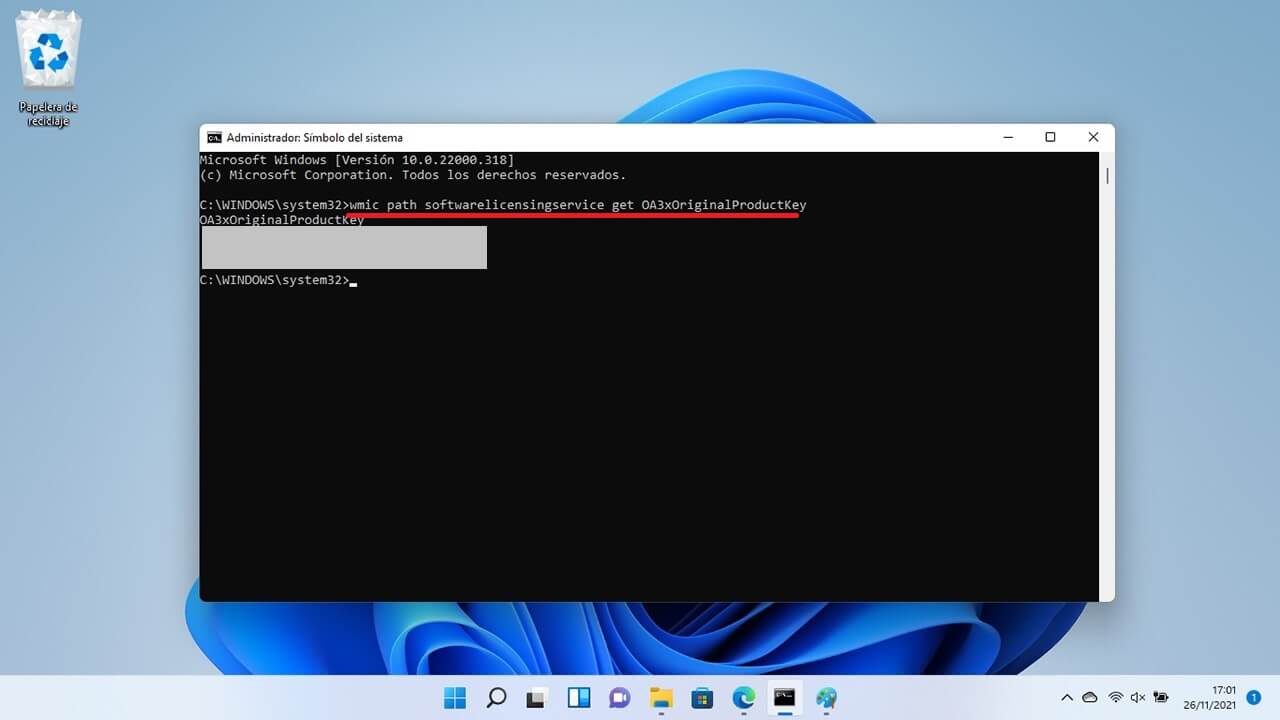Viewport: 1280px width, 720px height.
Task: Click the text 'OA3xOriginalProductKey' output header
Action: (282, 220)
